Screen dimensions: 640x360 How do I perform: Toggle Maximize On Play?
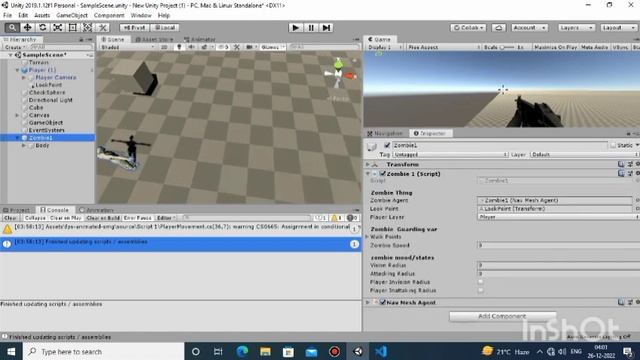point(556,47)
